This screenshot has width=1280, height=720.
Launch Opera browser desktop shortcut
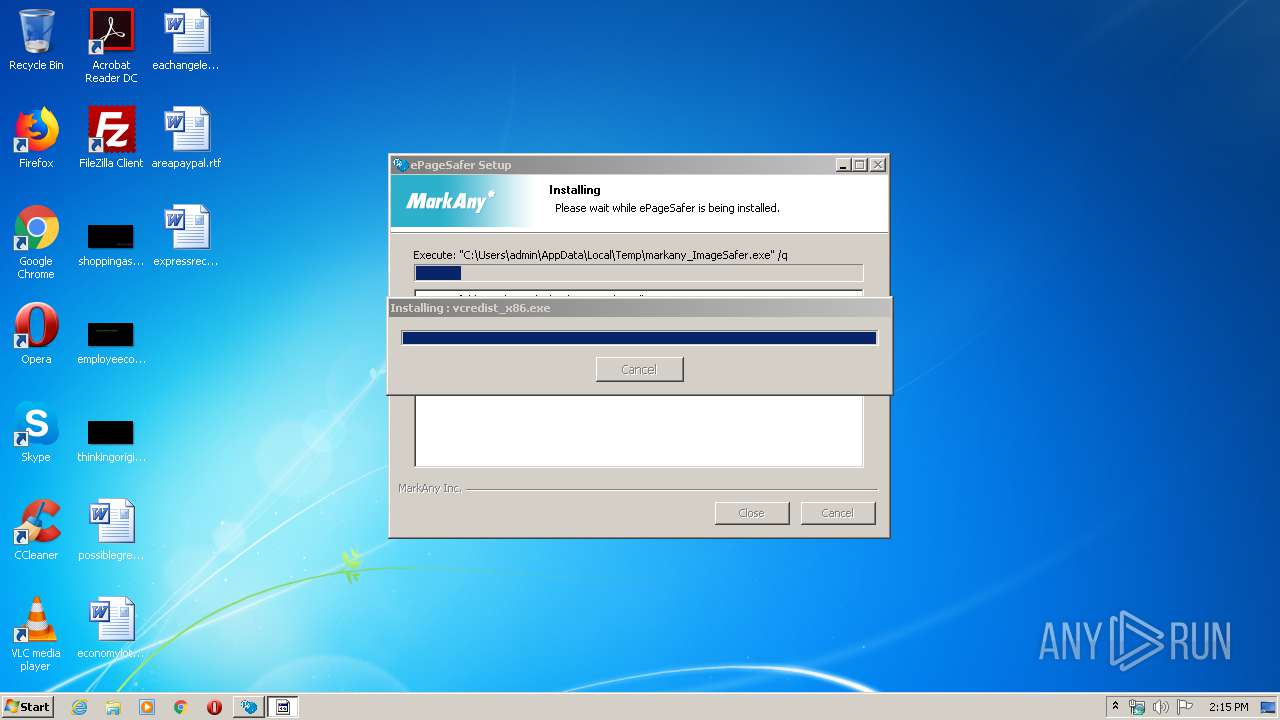pyautogui.click(x=36, y=334)
